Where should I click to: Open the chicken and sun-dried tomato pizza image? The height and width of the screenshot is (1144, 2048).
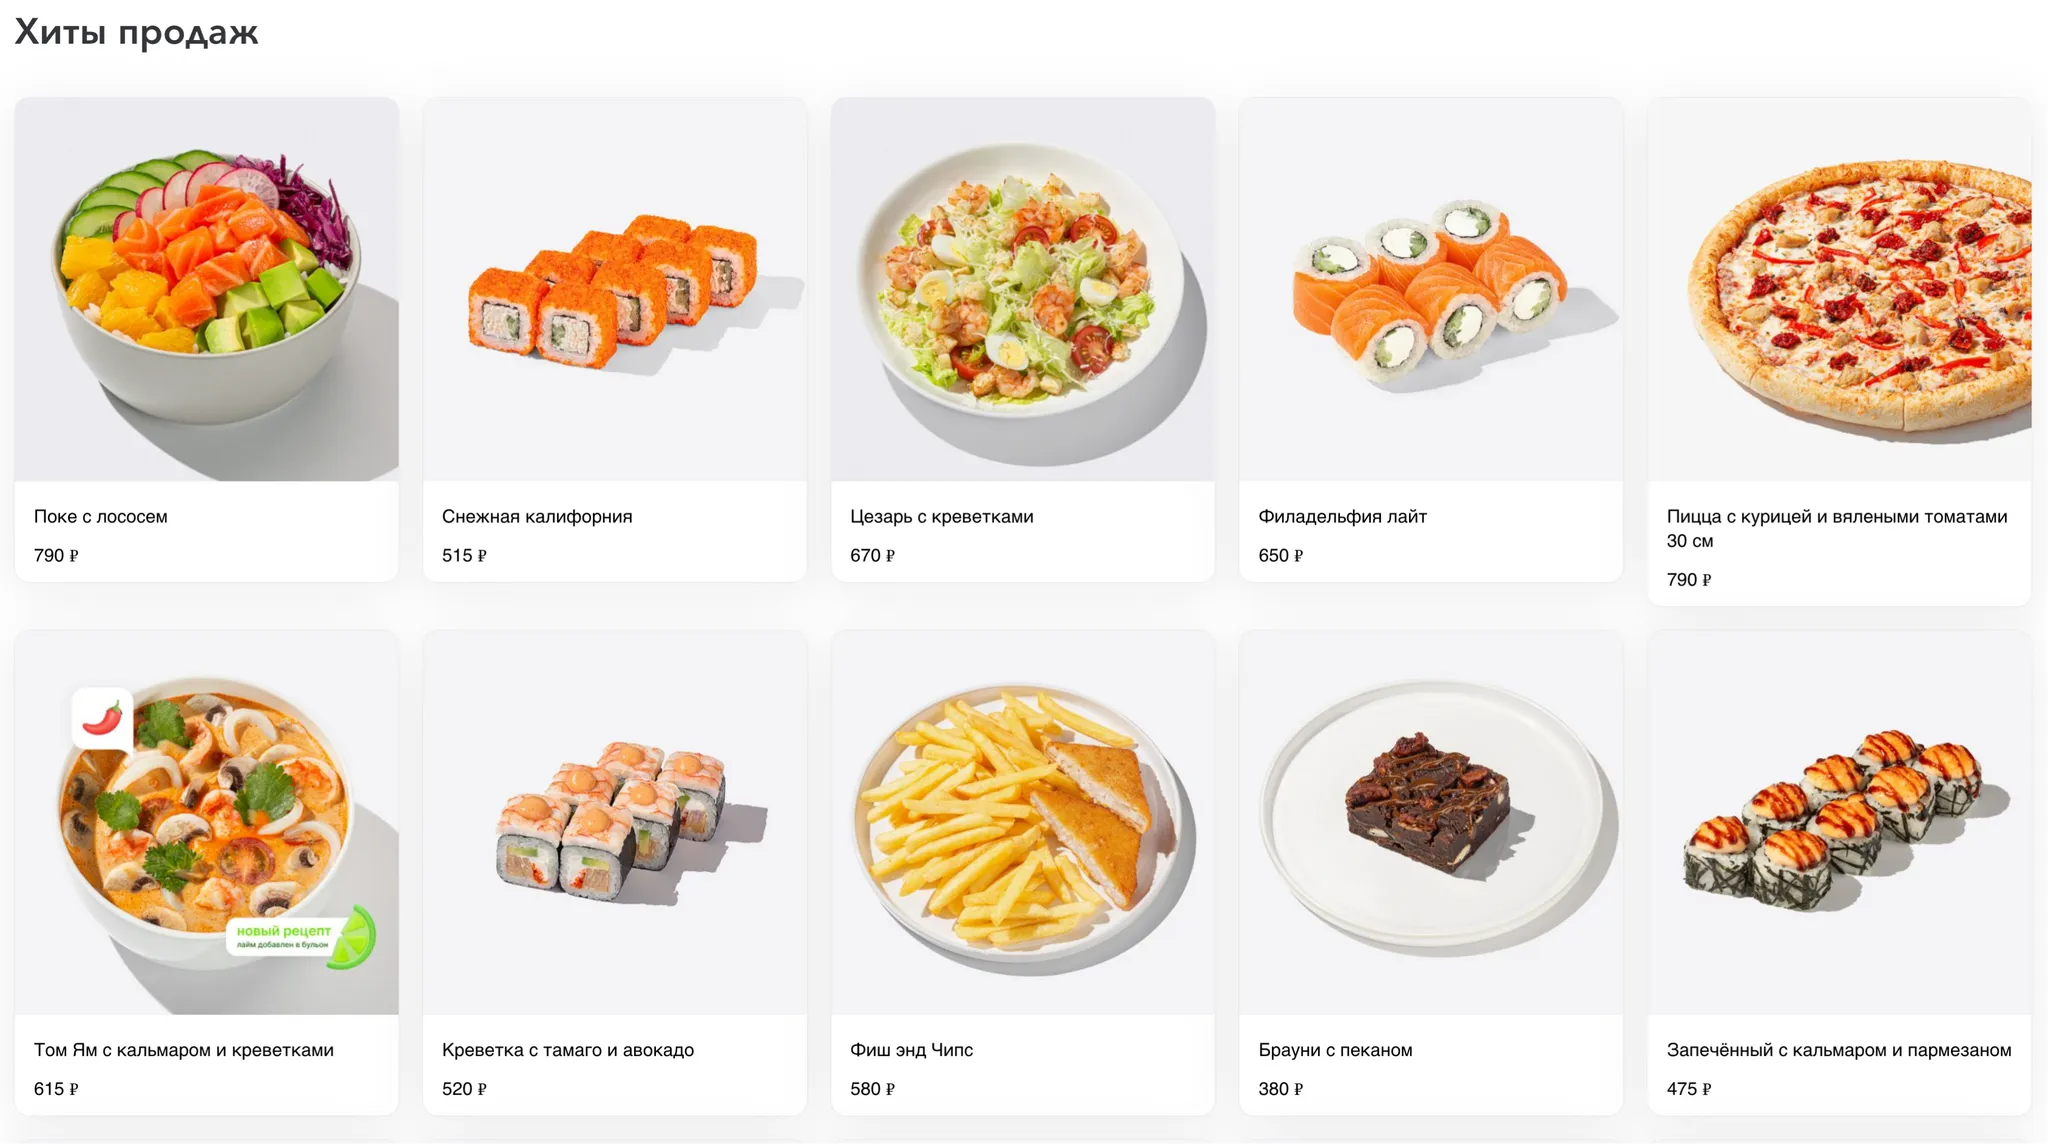tap(1839, 289)
